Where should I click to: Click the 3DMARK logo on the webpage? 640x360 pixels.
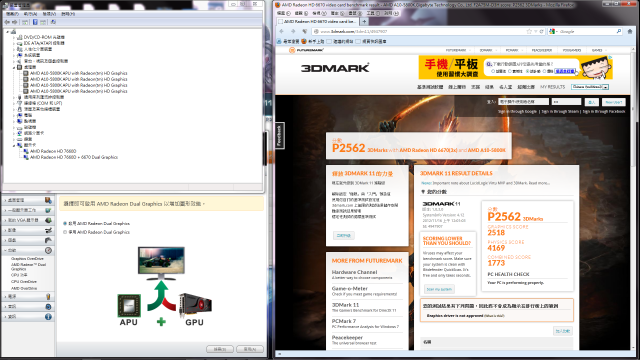(x=335, y=68)
